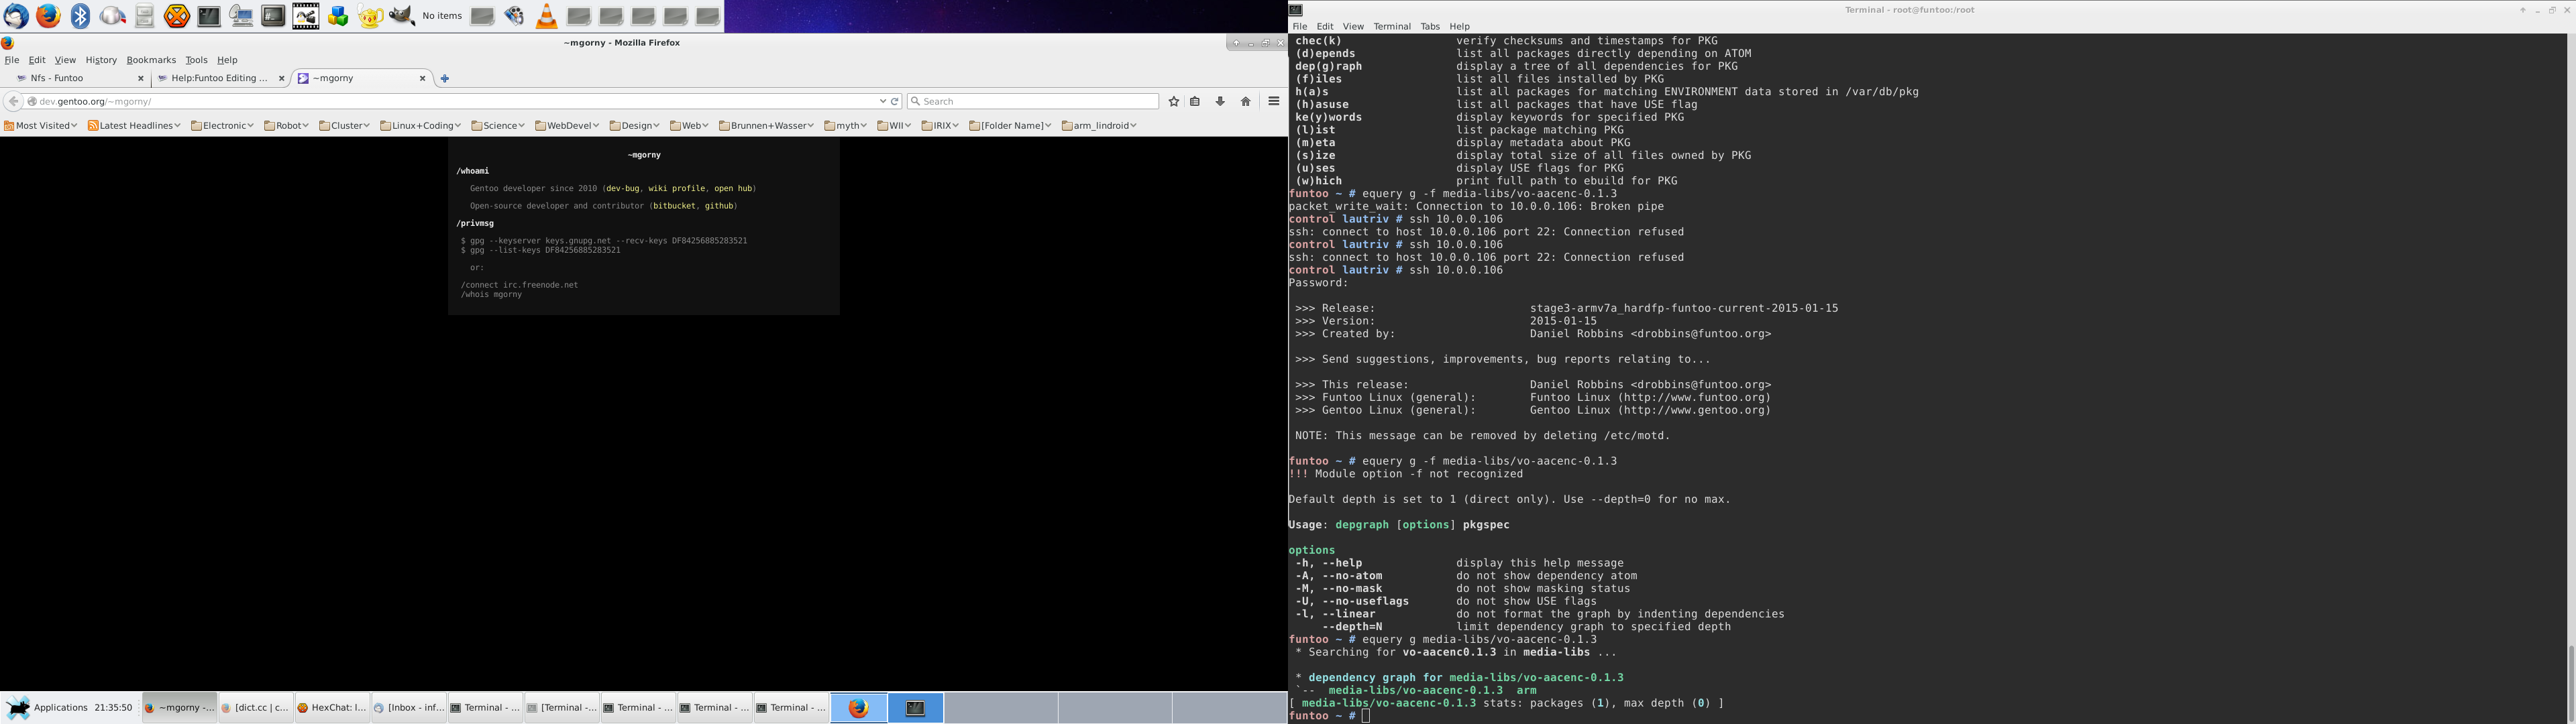Open the Firefox launcher in top panel

(49, 16)
